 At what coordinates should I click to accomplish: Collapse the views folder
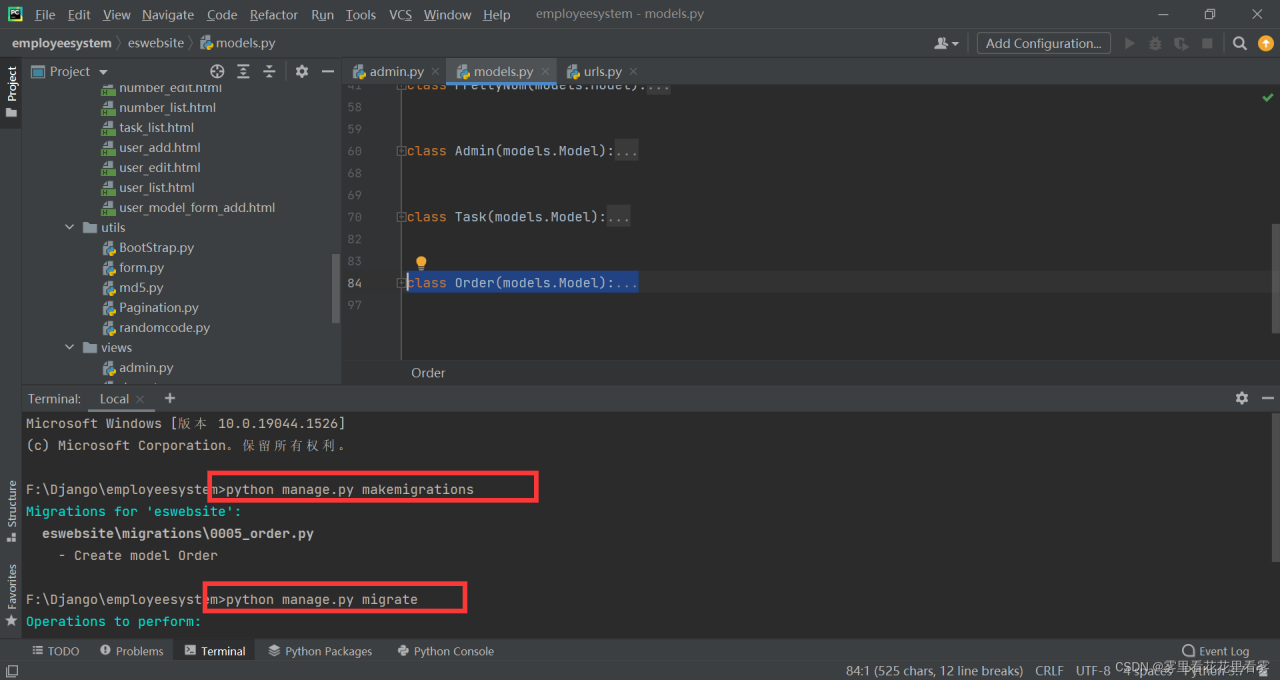coord(70,348)
